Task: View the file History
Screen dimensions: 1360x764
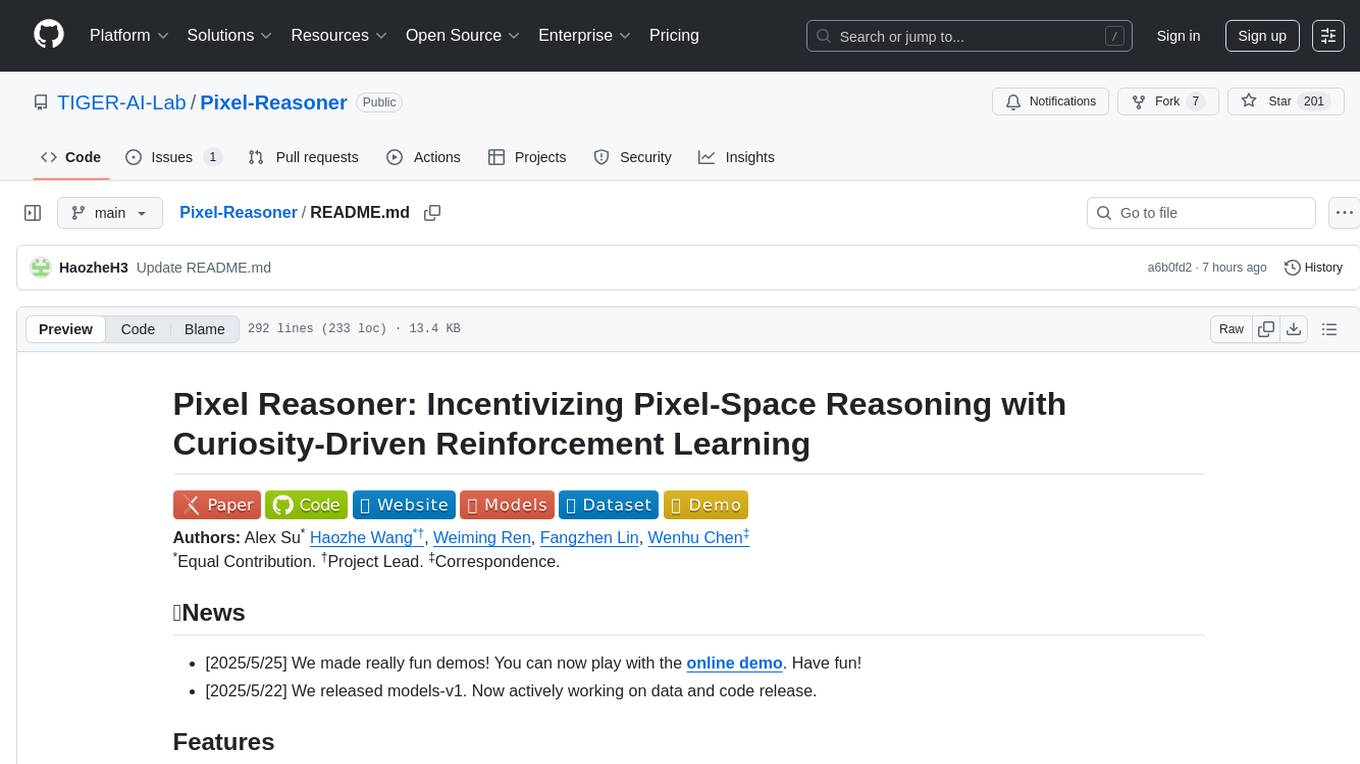Action: click(x=1313, y=267)
